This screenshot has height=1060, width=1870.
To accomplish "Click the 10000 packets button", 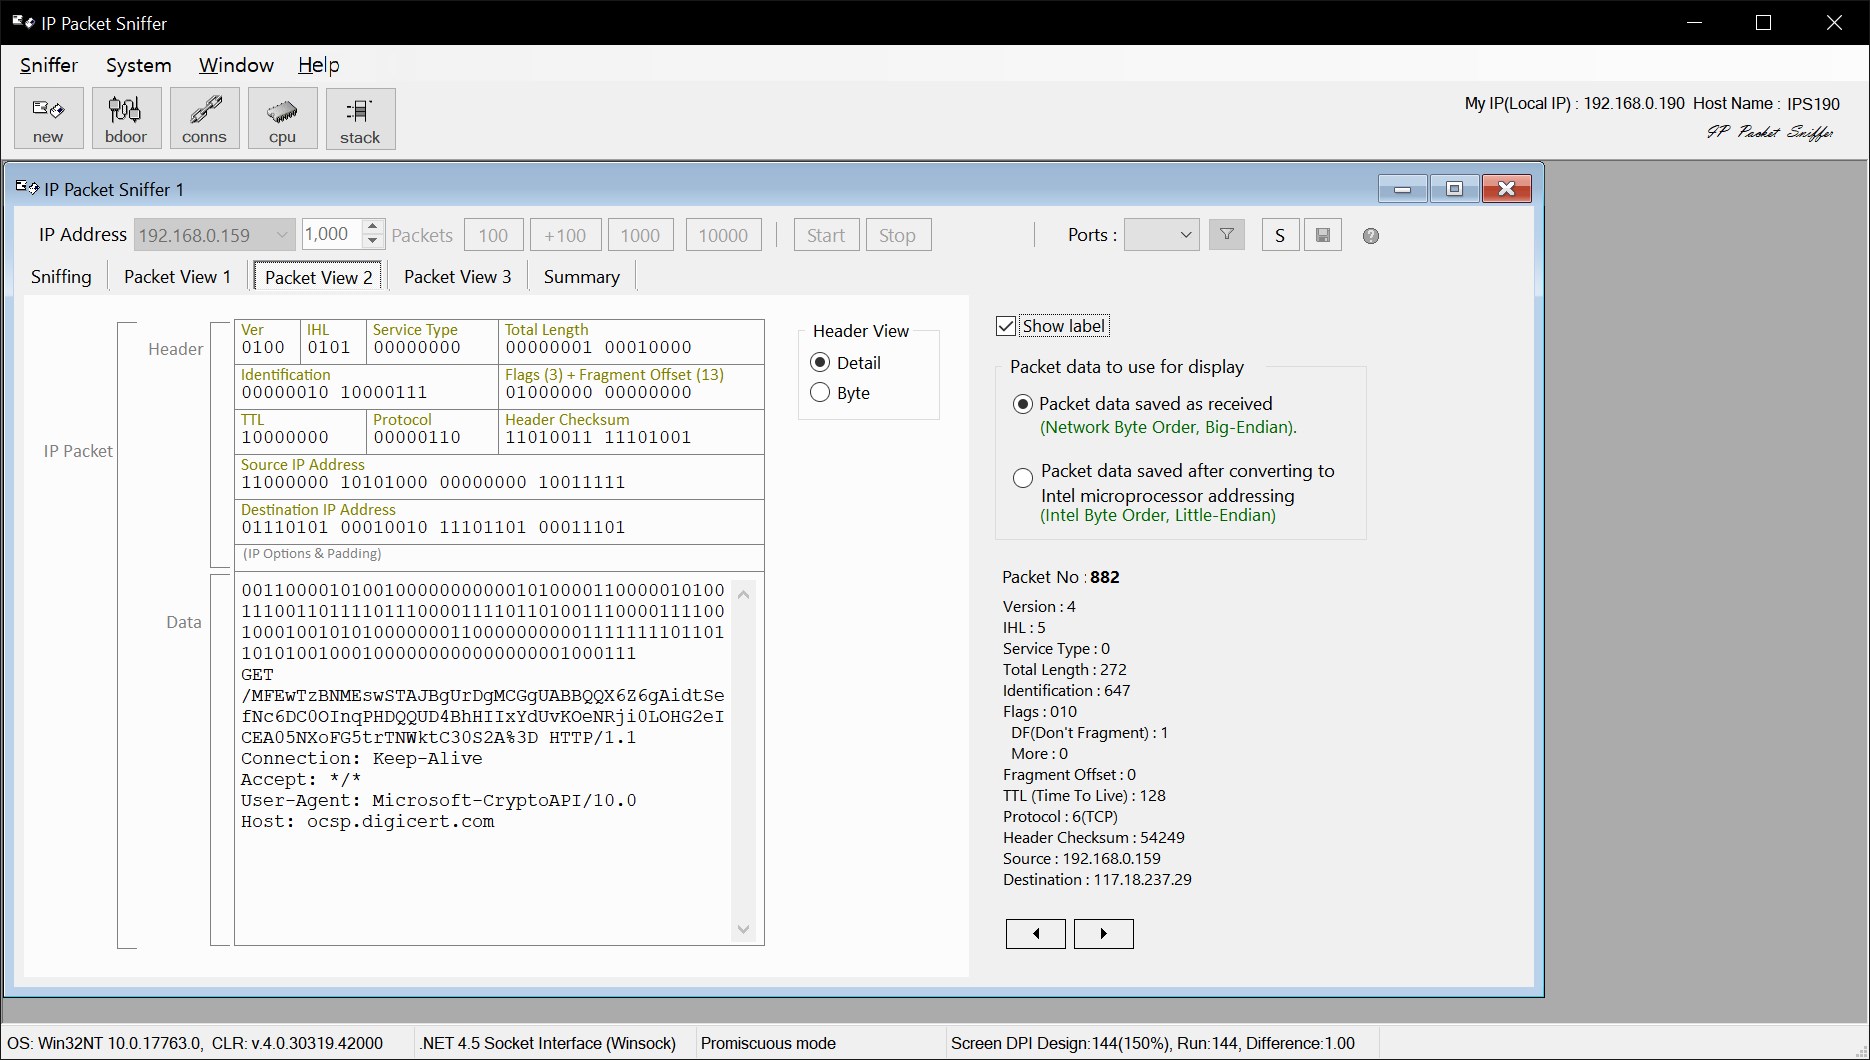I will tap(723, 234).
